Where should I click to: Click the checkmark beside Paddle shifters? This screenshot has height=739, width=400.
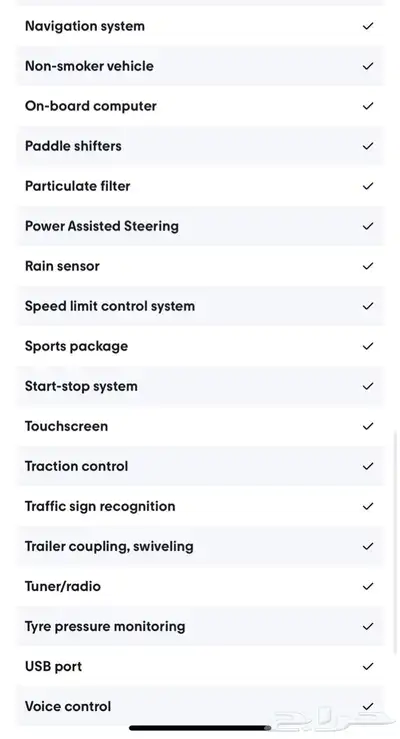click(368, 146)
